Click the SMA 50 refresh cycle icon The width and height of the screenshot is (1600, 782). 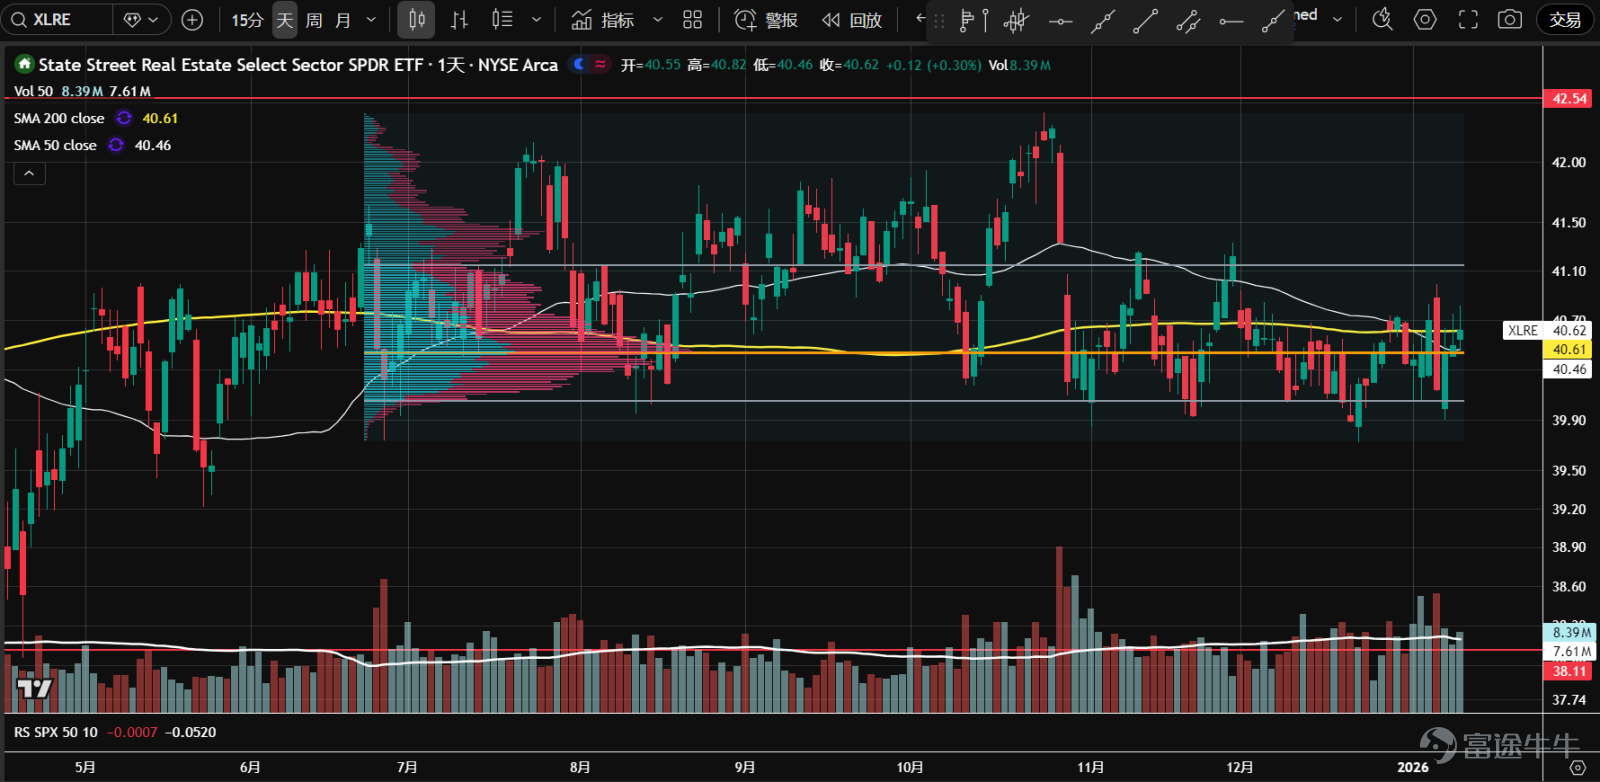(116, 145)
